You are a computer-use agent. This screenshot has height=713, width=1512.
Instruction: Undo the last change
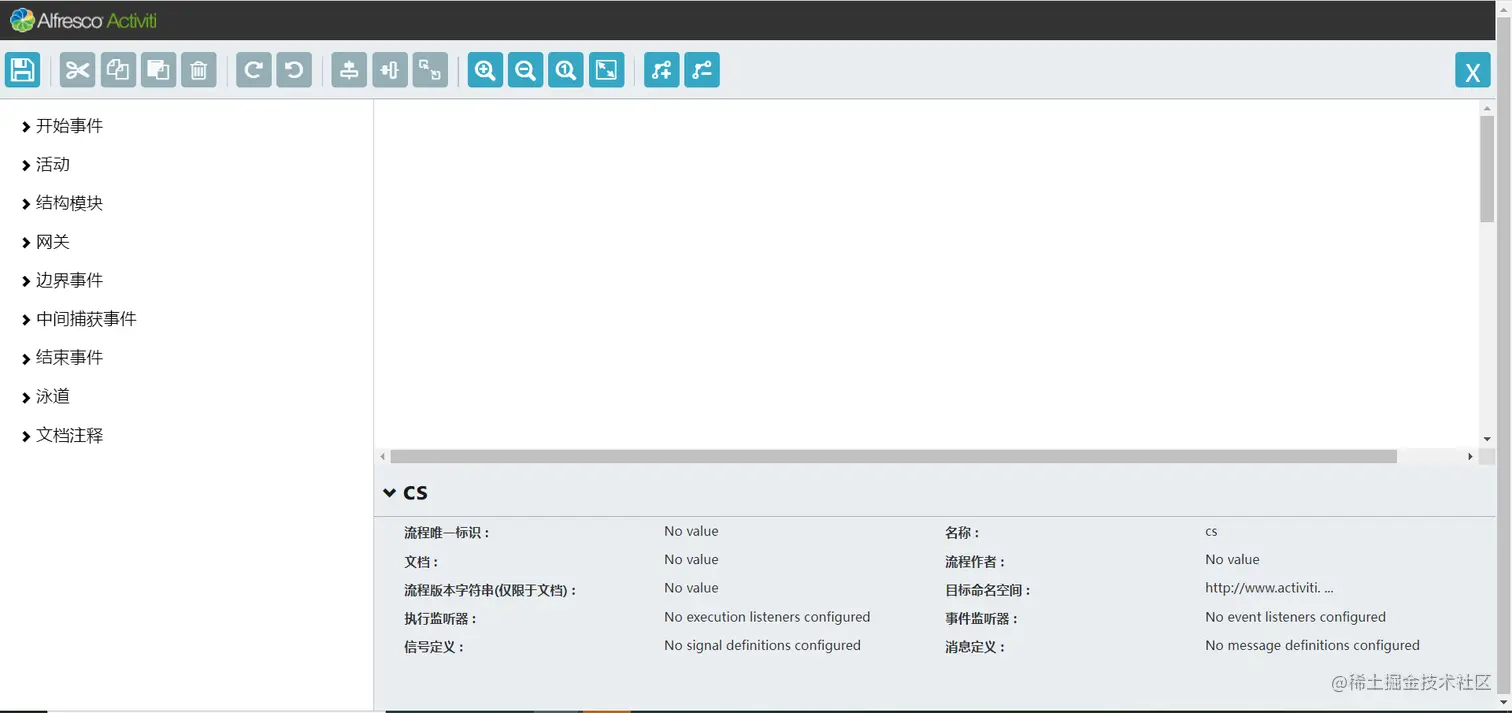pos(293,70)
